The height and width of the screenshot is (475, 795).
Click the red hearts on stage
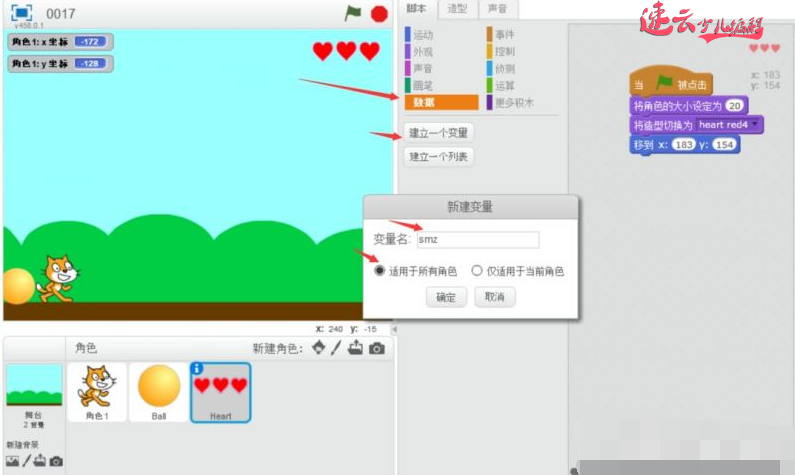[346, 51]
